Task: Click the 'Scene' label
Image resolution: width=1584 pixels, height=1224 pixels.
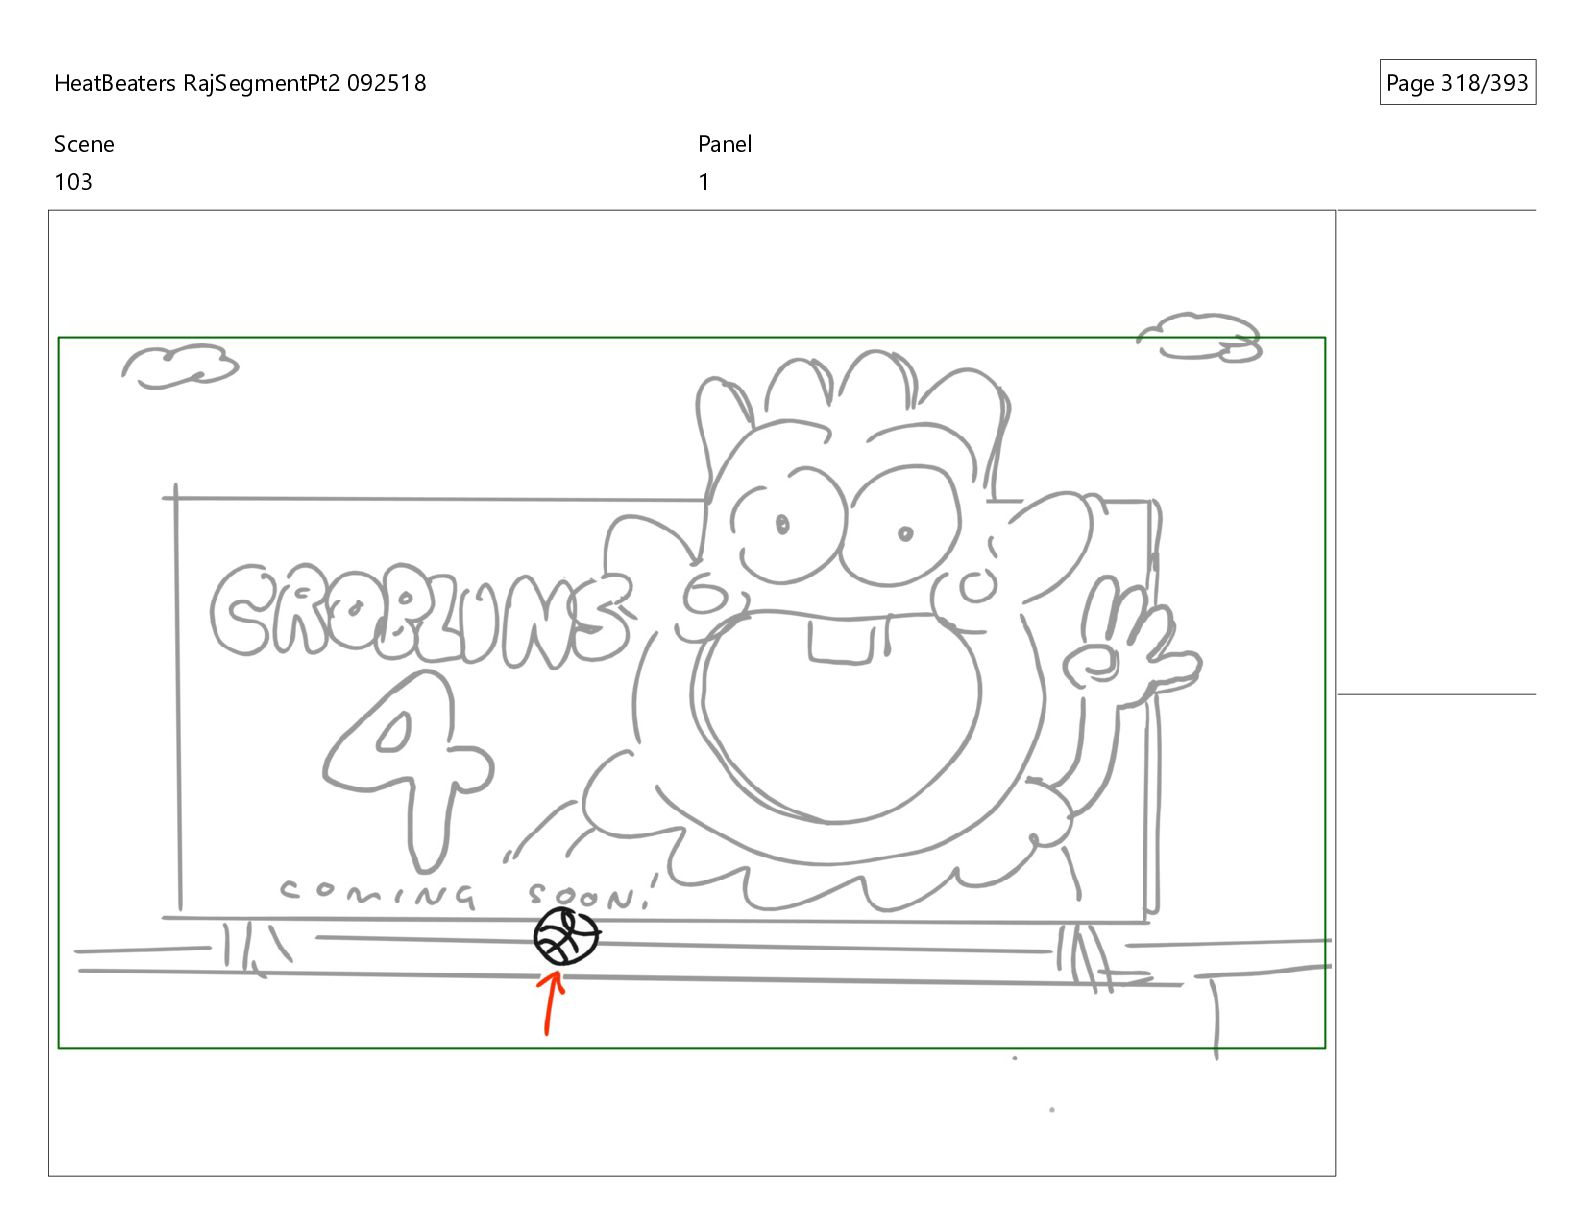Action: click(x=84, y=144)
